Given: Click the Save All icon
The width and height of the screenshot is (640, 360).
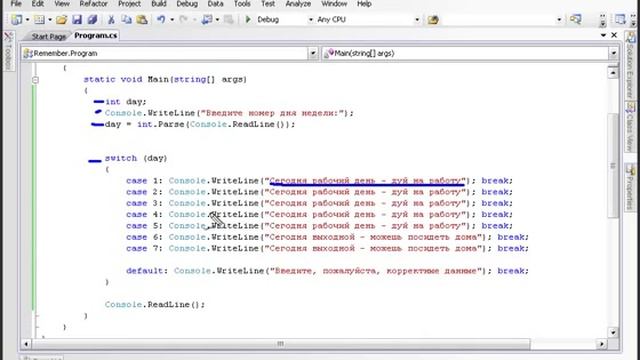Looking at the screenshot, I should [x=92, y=20].
